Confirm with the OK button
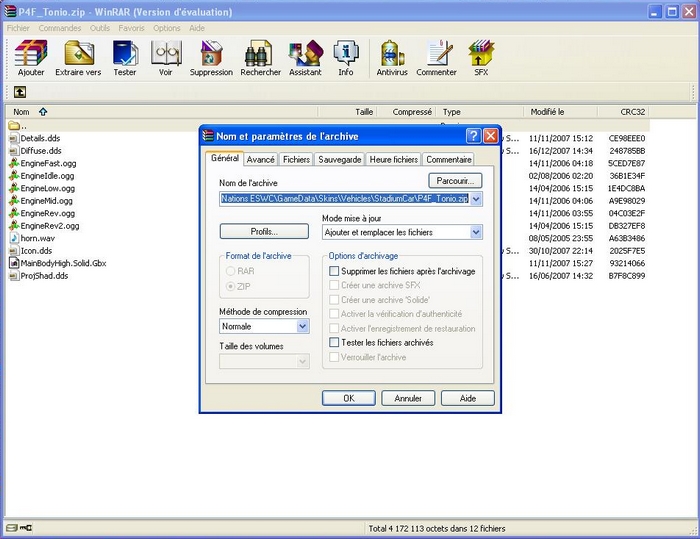The width and height of the screenshot is (700, 539). pyautogui.click(x=349, y=398)
